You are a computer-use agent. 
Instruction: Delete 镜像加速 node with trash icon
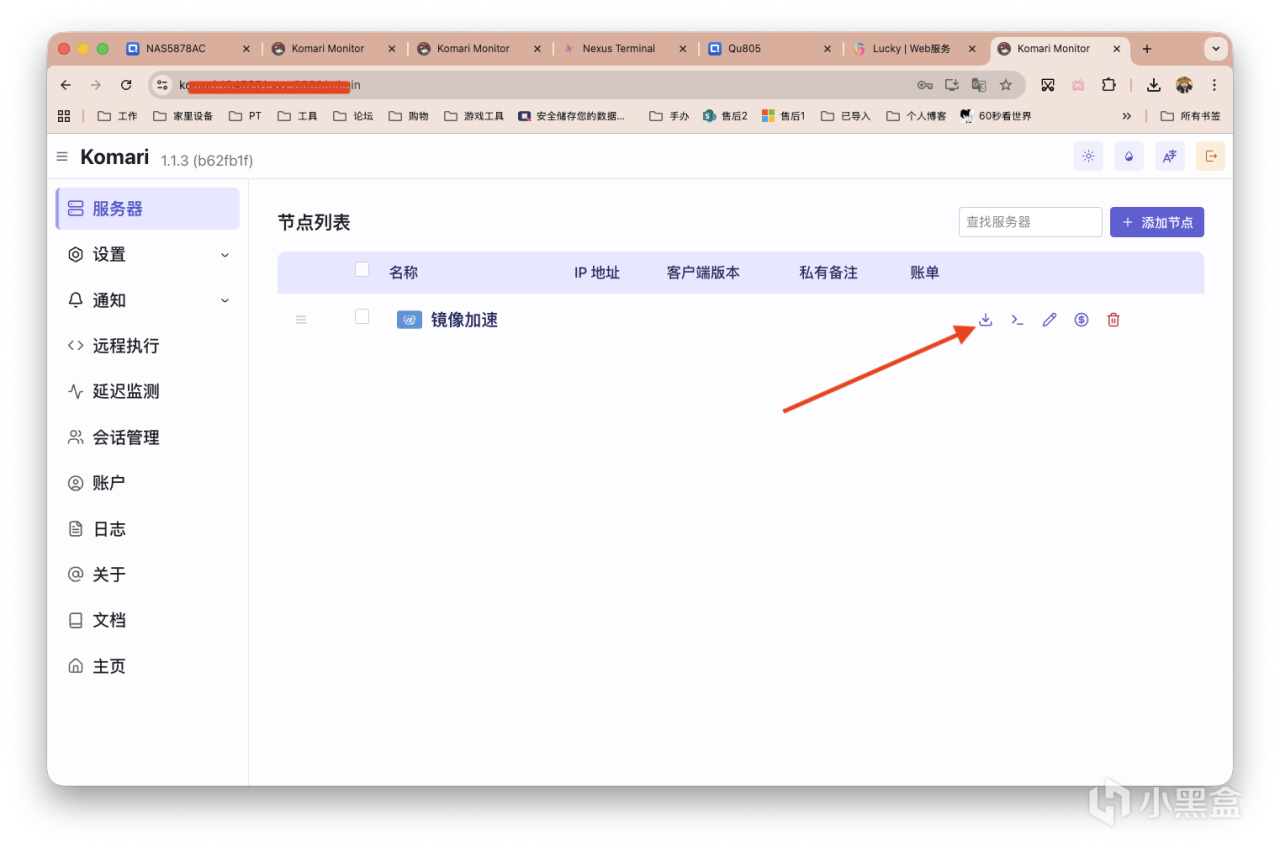tap(1113, 320)
